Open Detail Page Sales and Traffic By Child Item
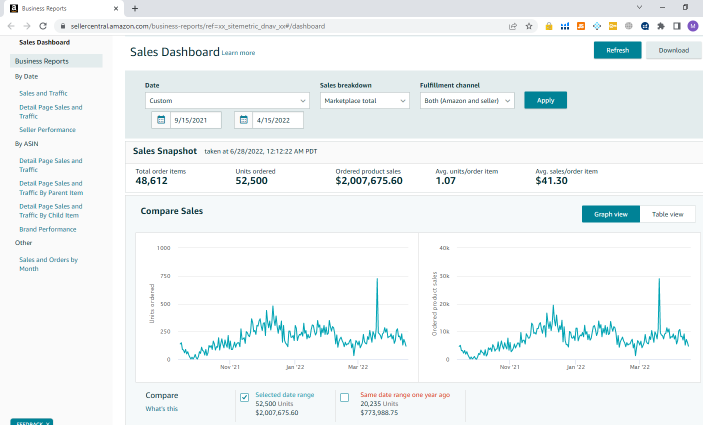Viewport: 703px width, 425px height. 51,211
